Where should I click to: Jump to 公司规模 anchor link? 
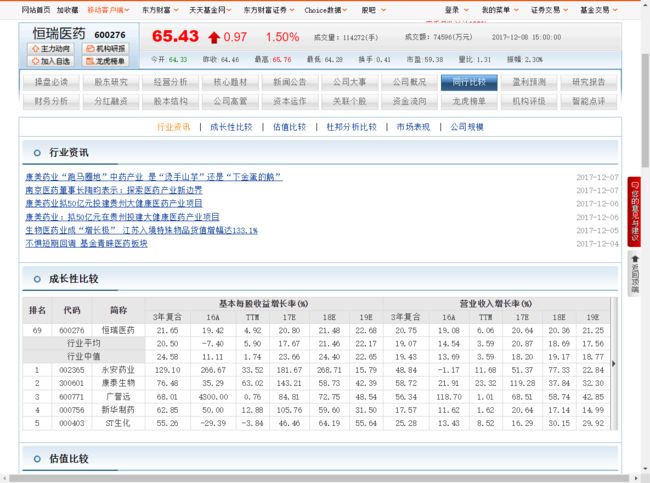pos(467,127)
